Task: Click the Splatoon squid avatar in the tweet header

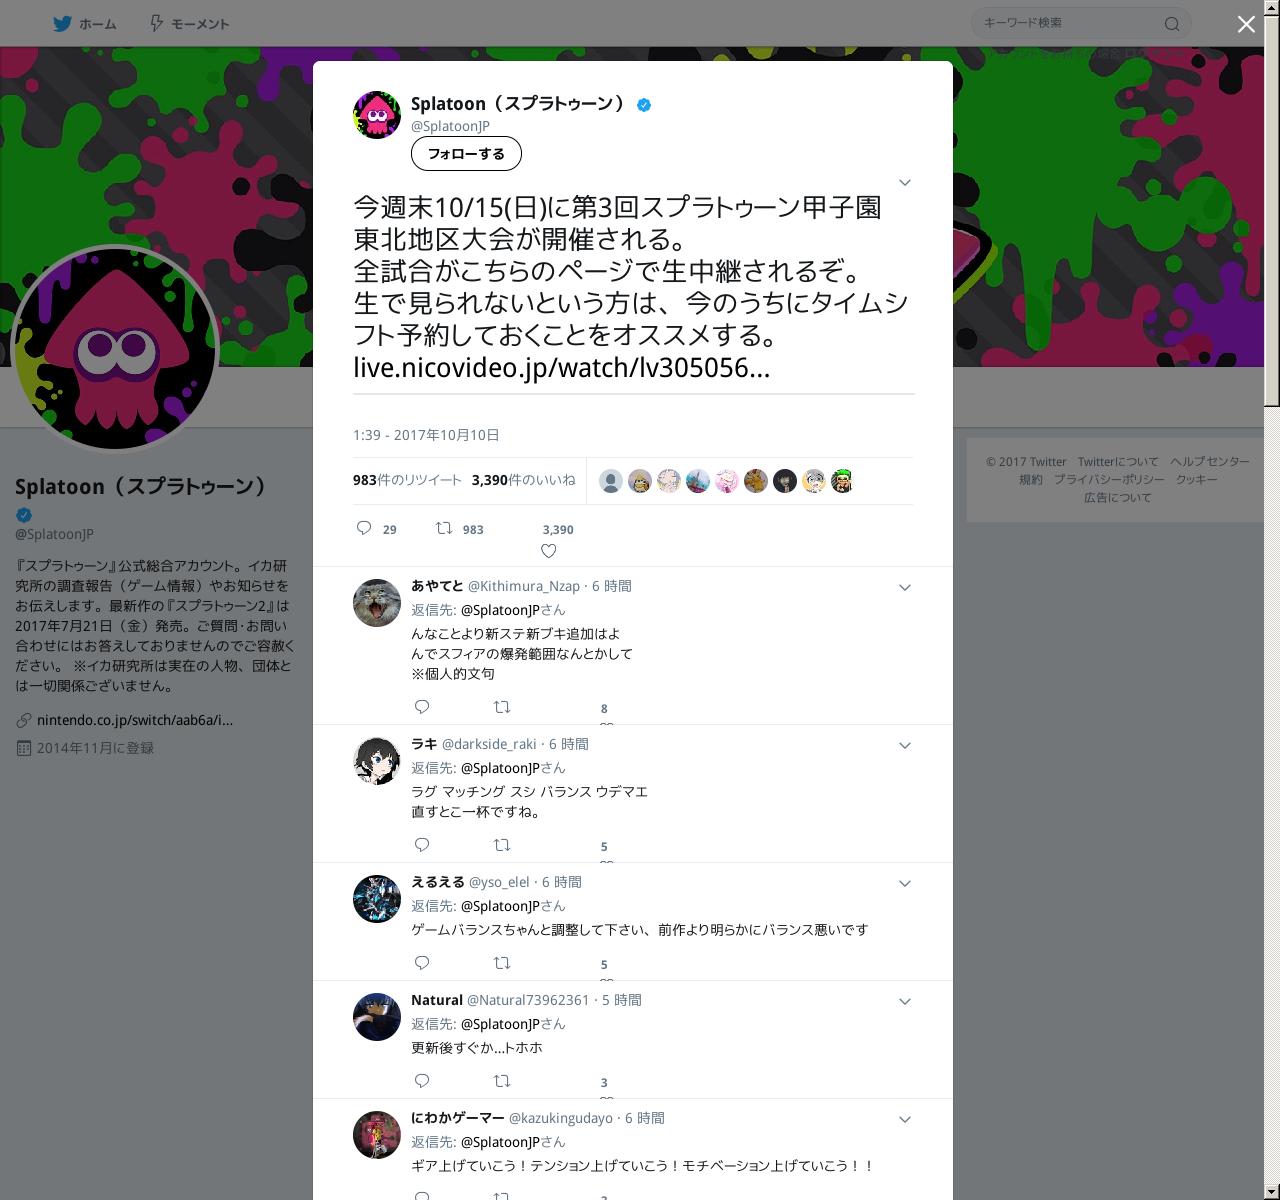Action: pos(377,115)
